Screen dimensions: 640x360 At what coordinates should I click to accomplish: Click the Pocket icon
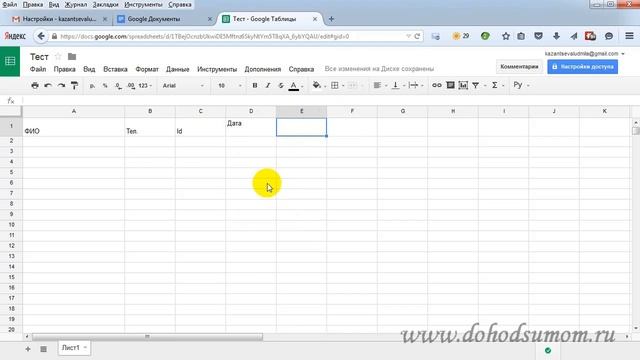[538, 36]
